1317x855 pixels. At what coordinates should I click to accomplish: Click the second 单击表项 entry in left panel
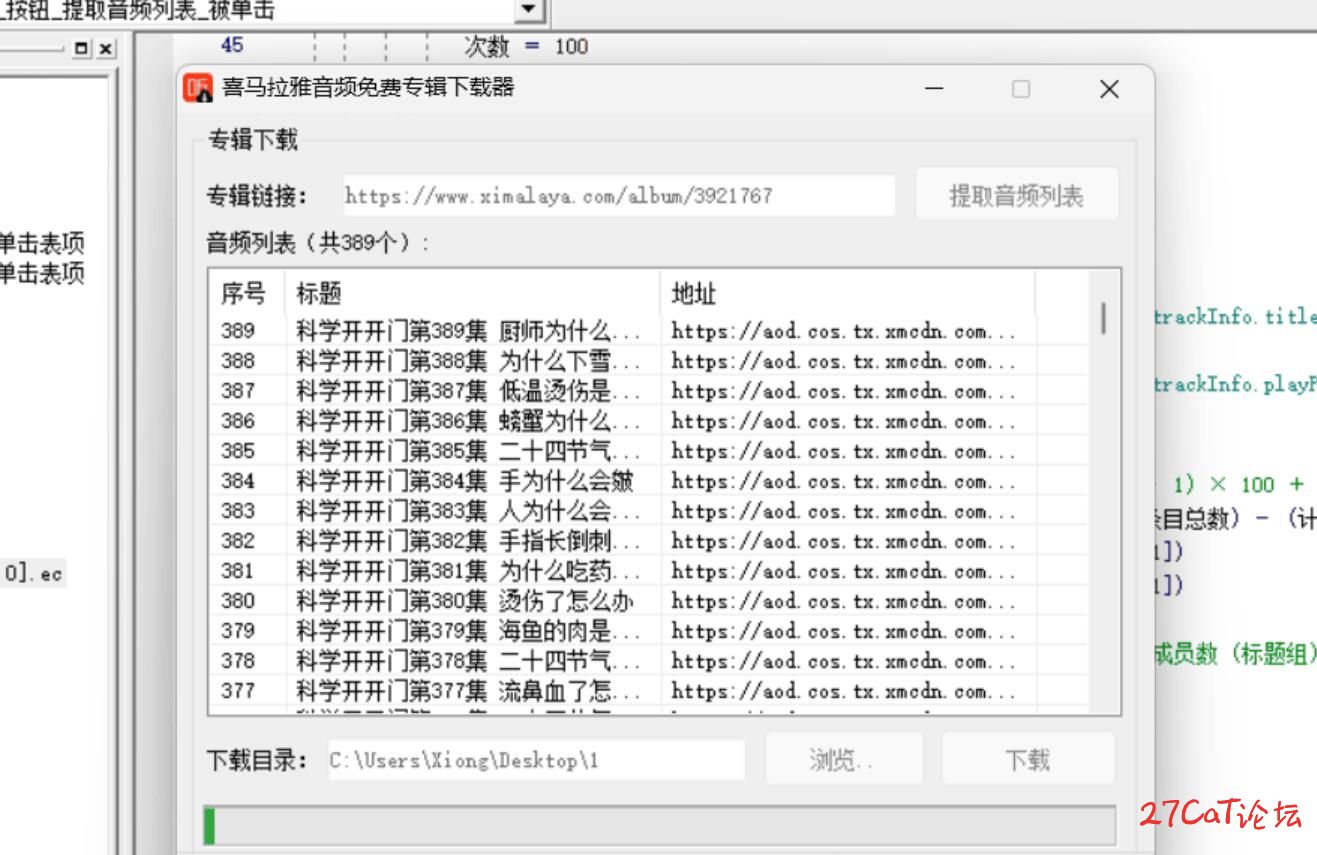click(x=42, y=273)
